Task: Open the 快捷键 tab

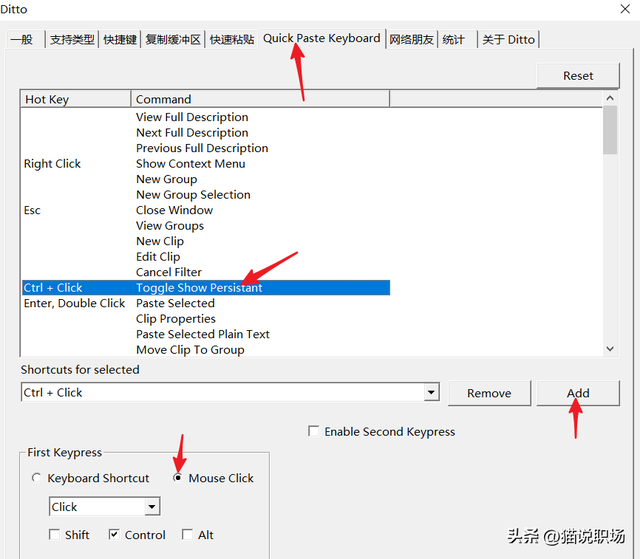Action: click(120, 40)
